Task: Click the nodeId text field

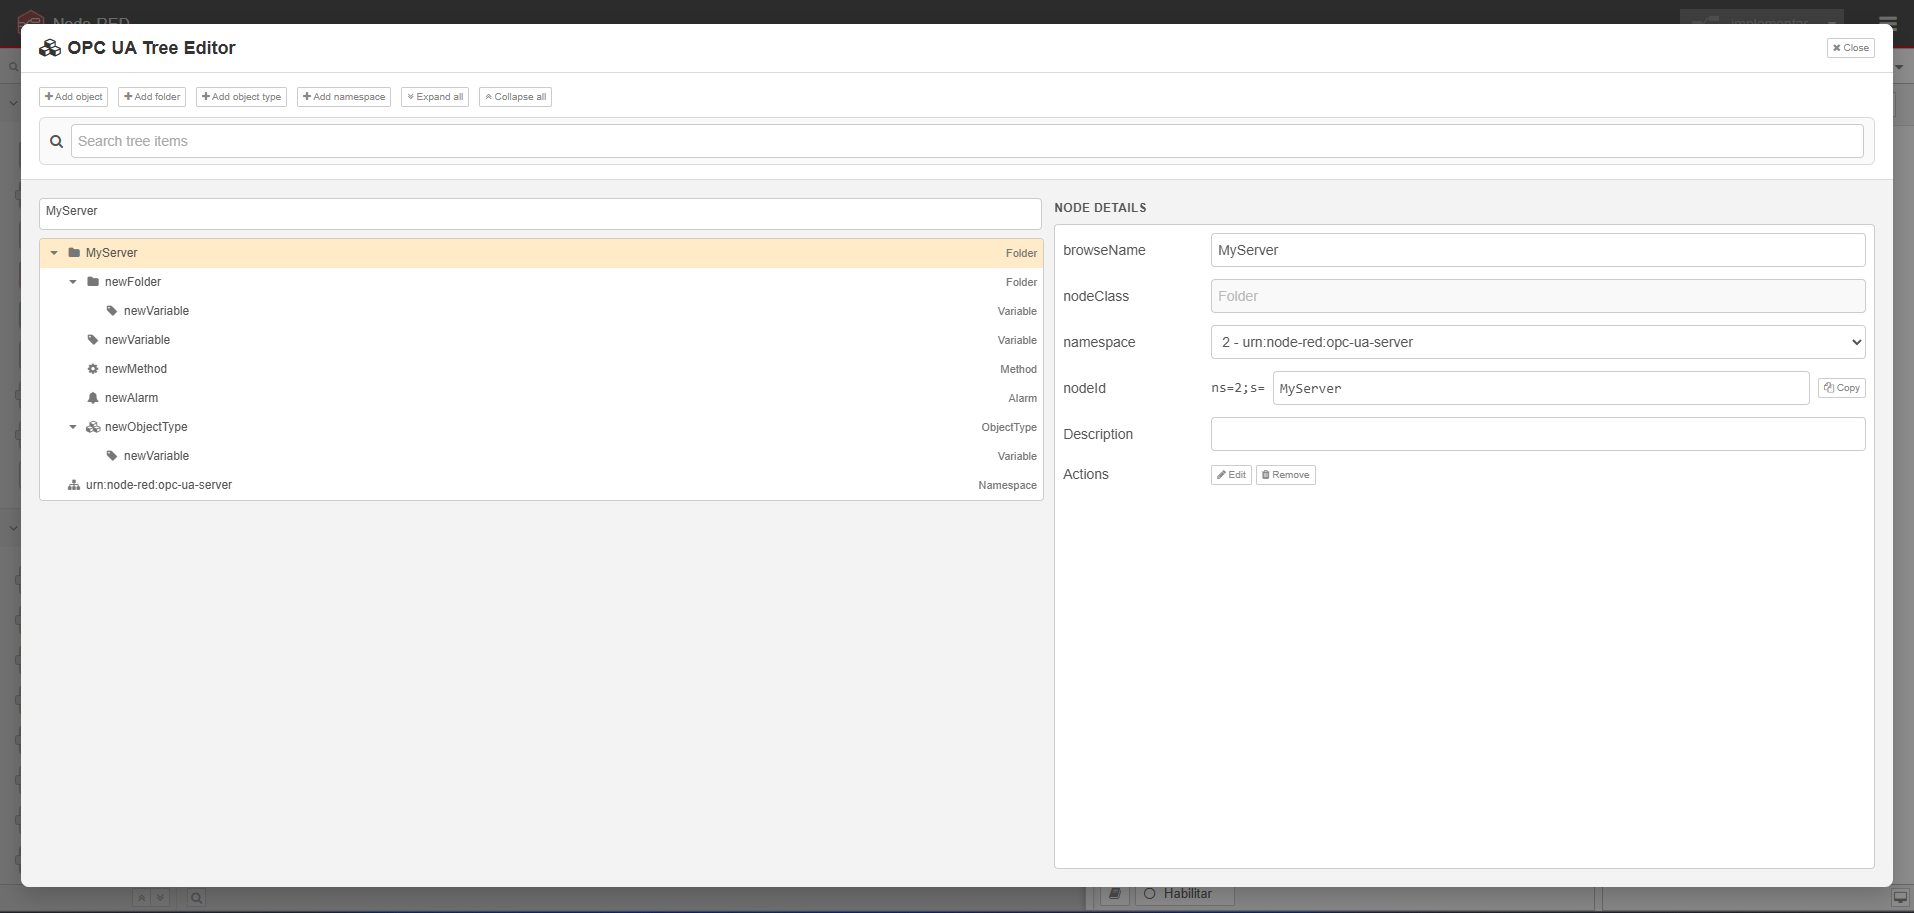Action: (x=1541, y=388)
